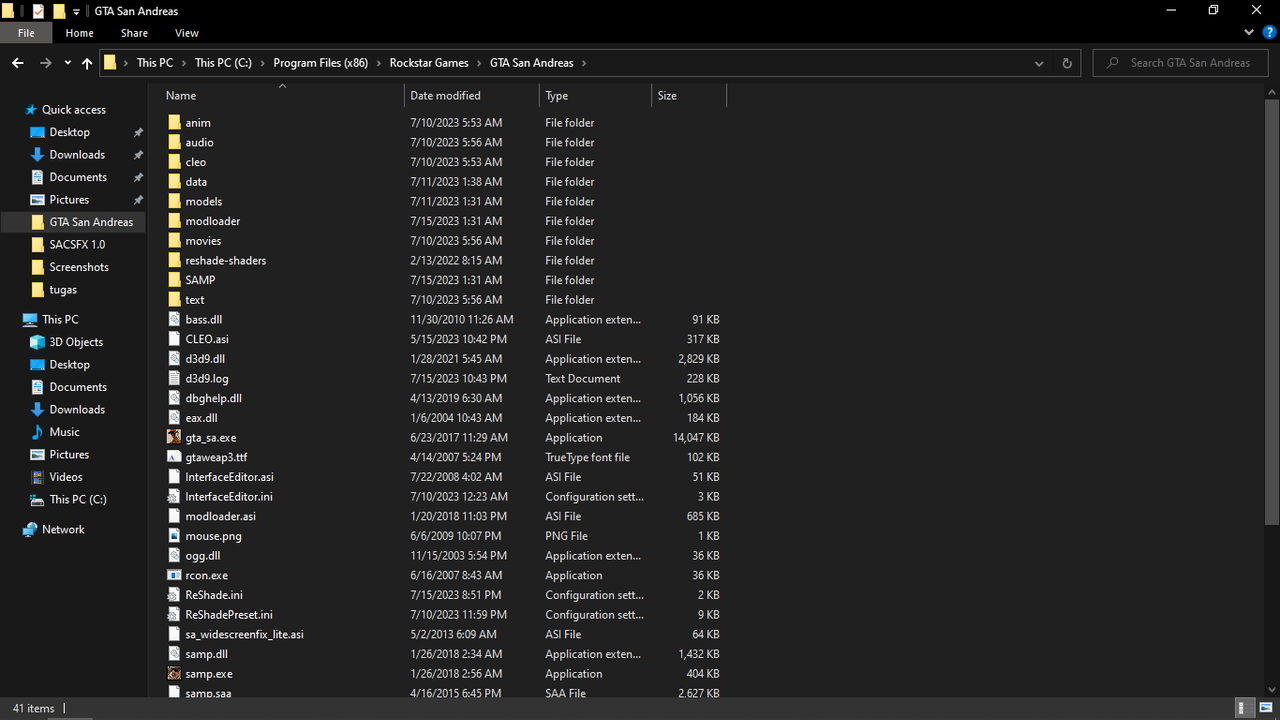Click the Network icon in navigation pane
Image resolution: width=1280 pixels, height=720 pixels.
click(x=30, y=530)
